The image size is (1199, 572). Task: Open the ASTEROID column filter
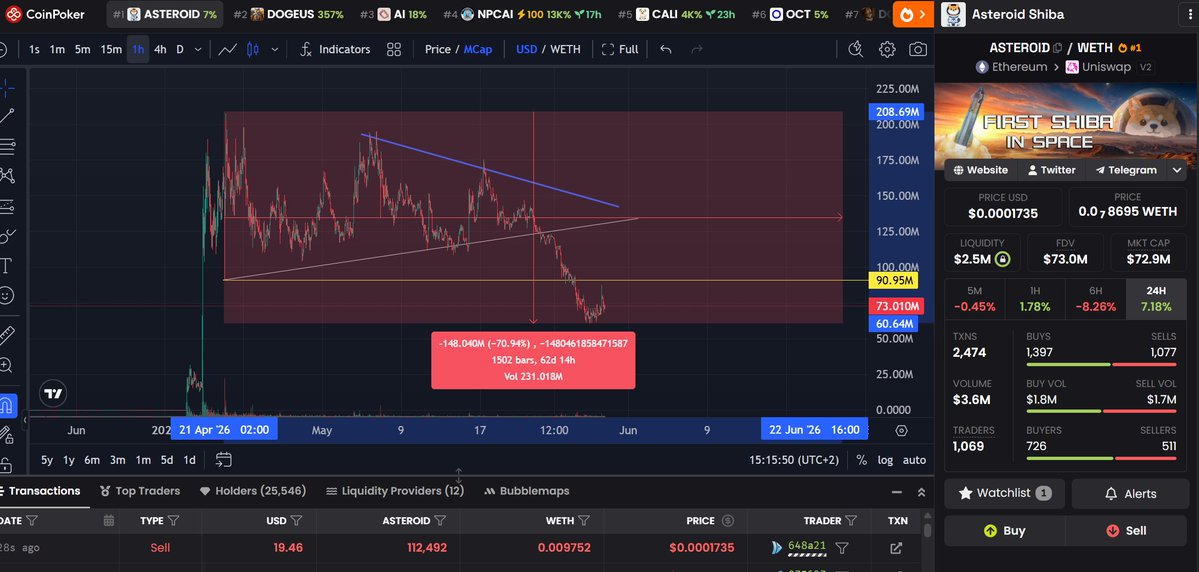440,521
